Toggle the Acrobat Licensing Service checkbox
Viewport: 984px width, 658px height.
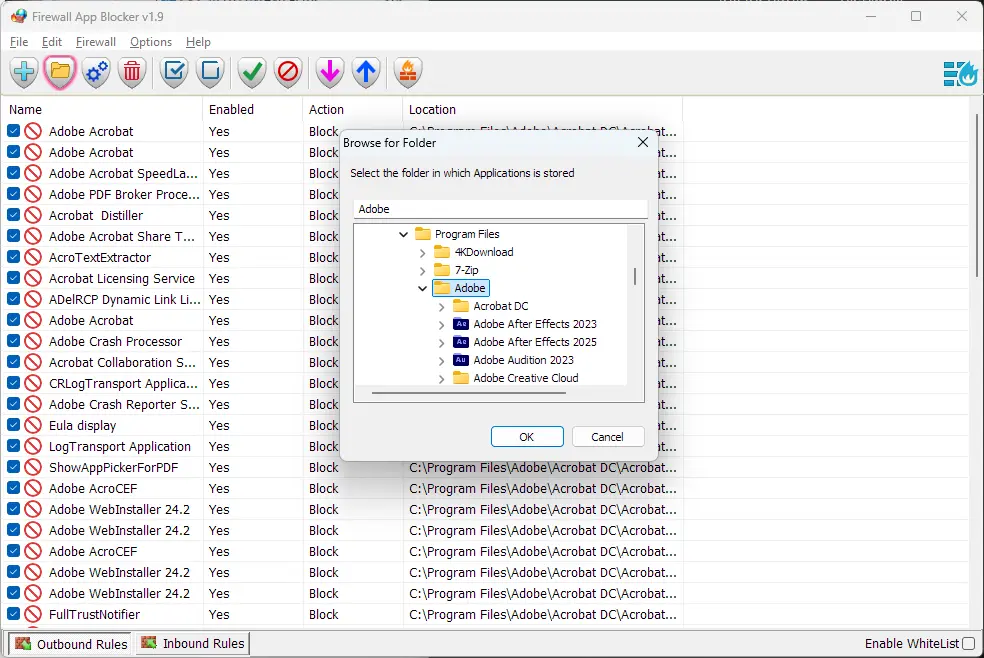click(x=13, y=278)
